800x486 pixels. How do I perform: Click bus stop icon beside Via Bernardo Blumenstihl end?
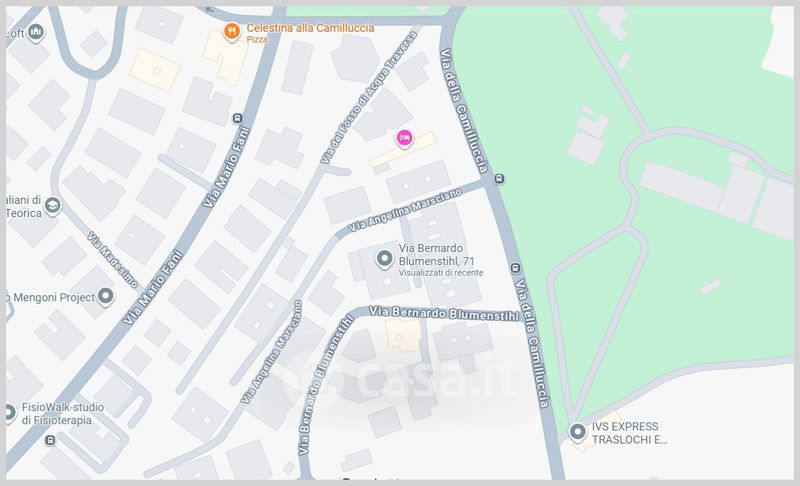tap(515, 268)
